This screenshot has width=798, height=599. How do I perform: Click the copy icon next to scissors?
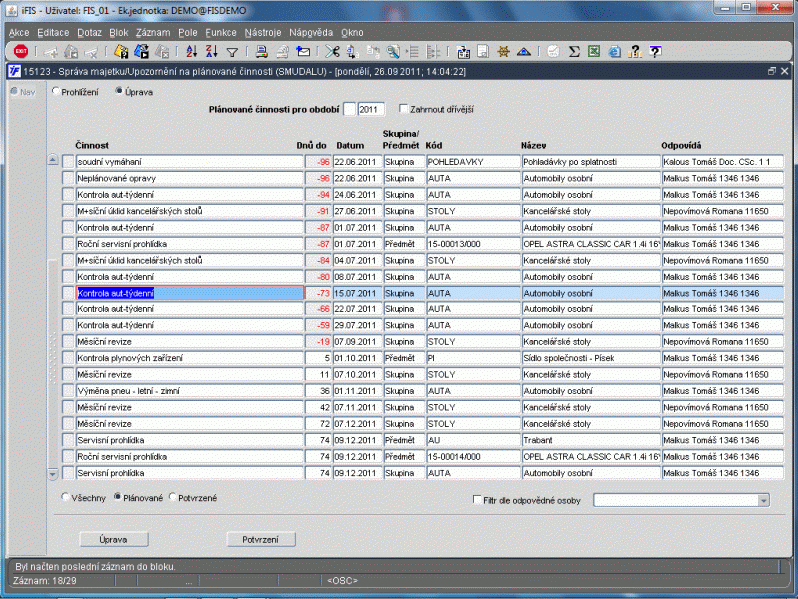352,51
